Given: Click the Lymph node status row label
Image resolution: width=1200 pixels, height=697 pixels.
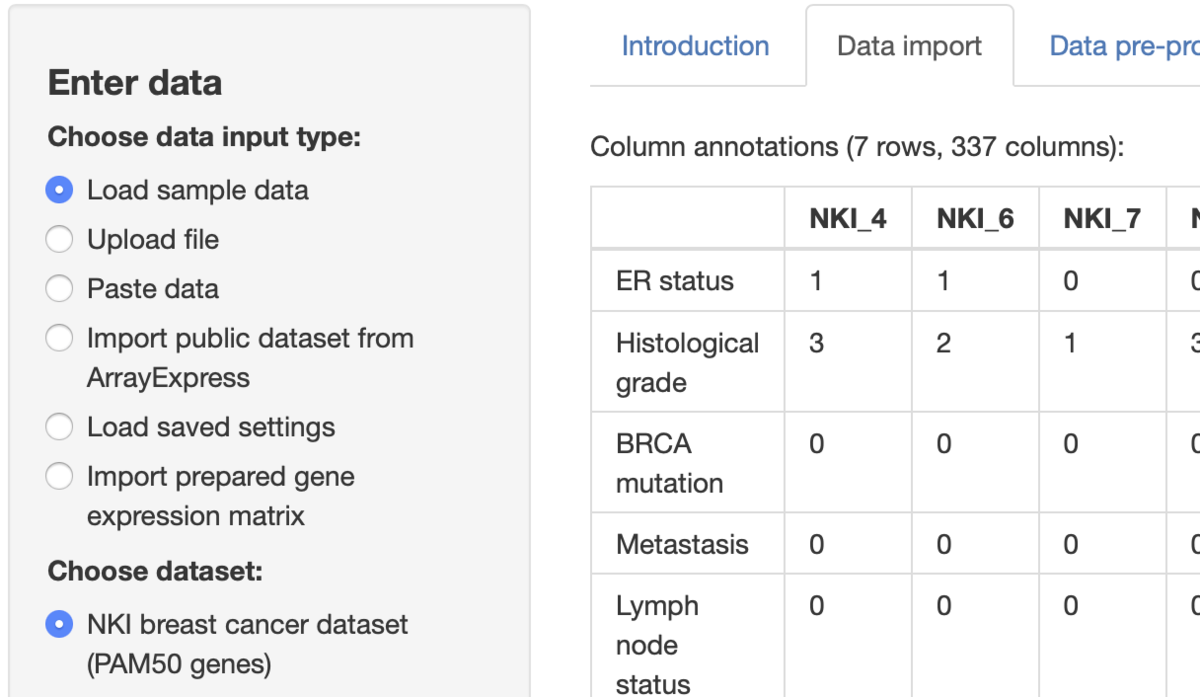Looking at the screenshot, I should tap(657, 645).
